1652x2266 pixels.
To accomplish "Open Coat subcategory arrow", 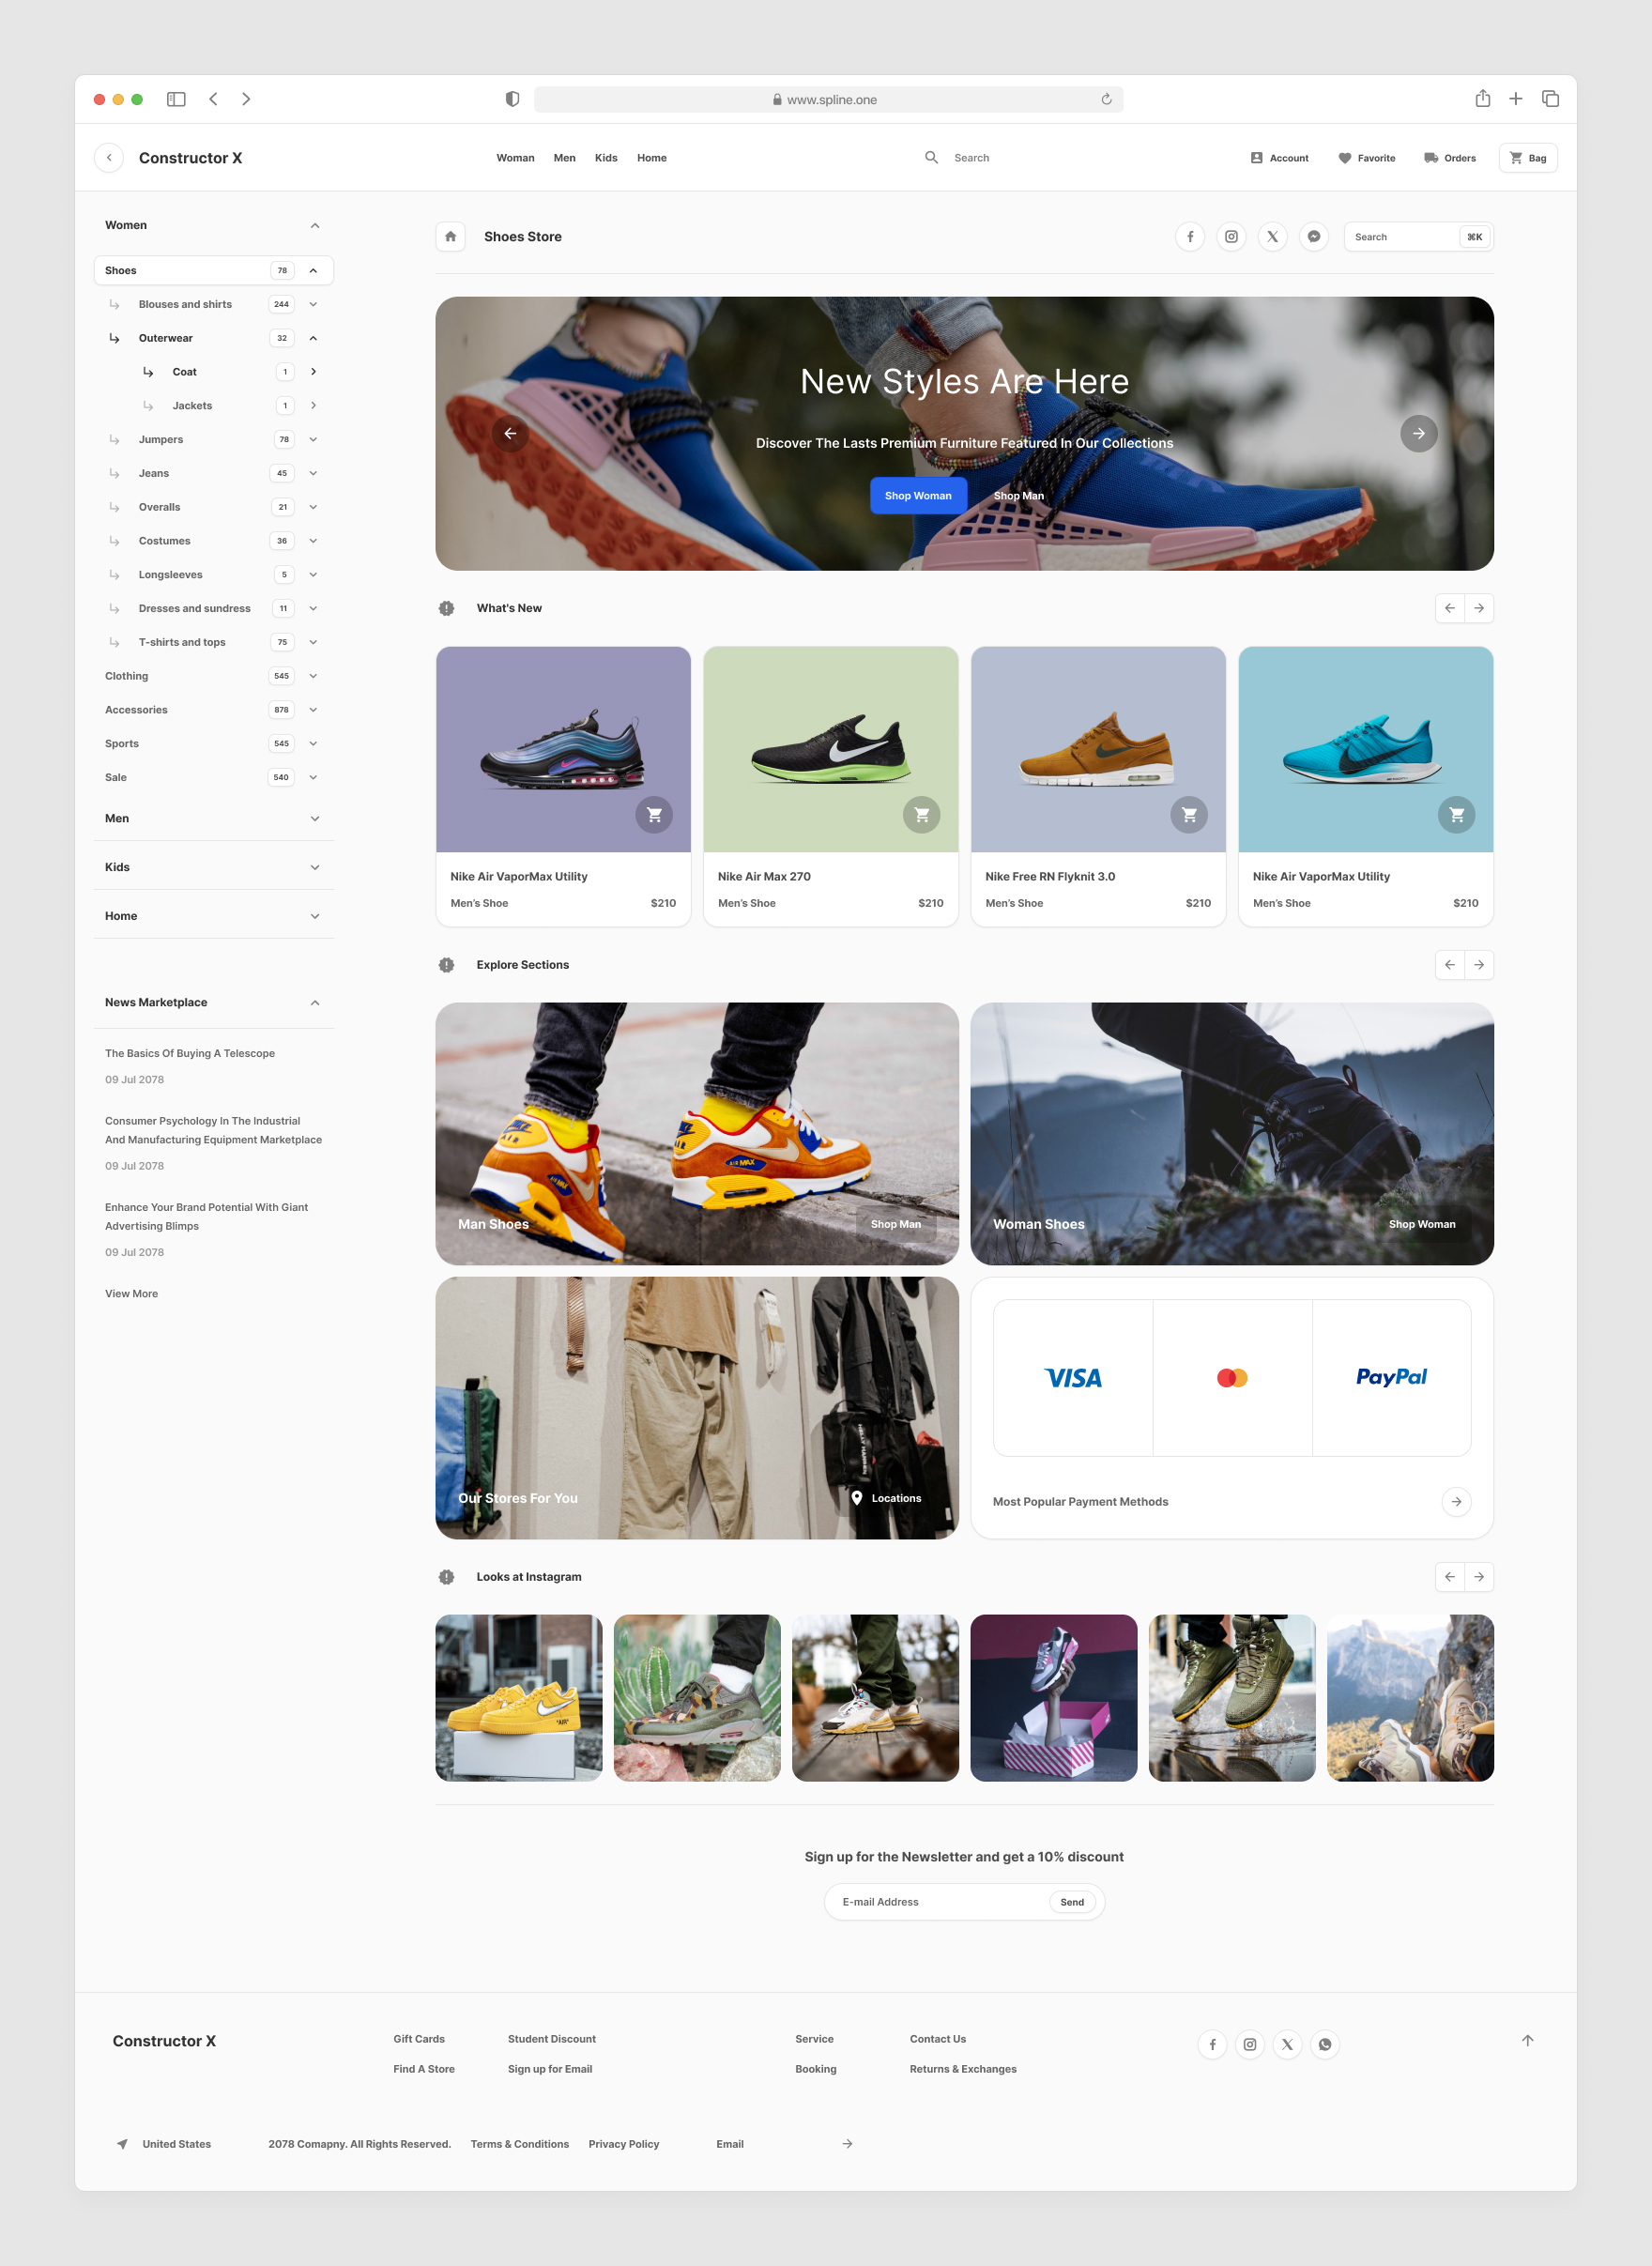I will point(313,372).
